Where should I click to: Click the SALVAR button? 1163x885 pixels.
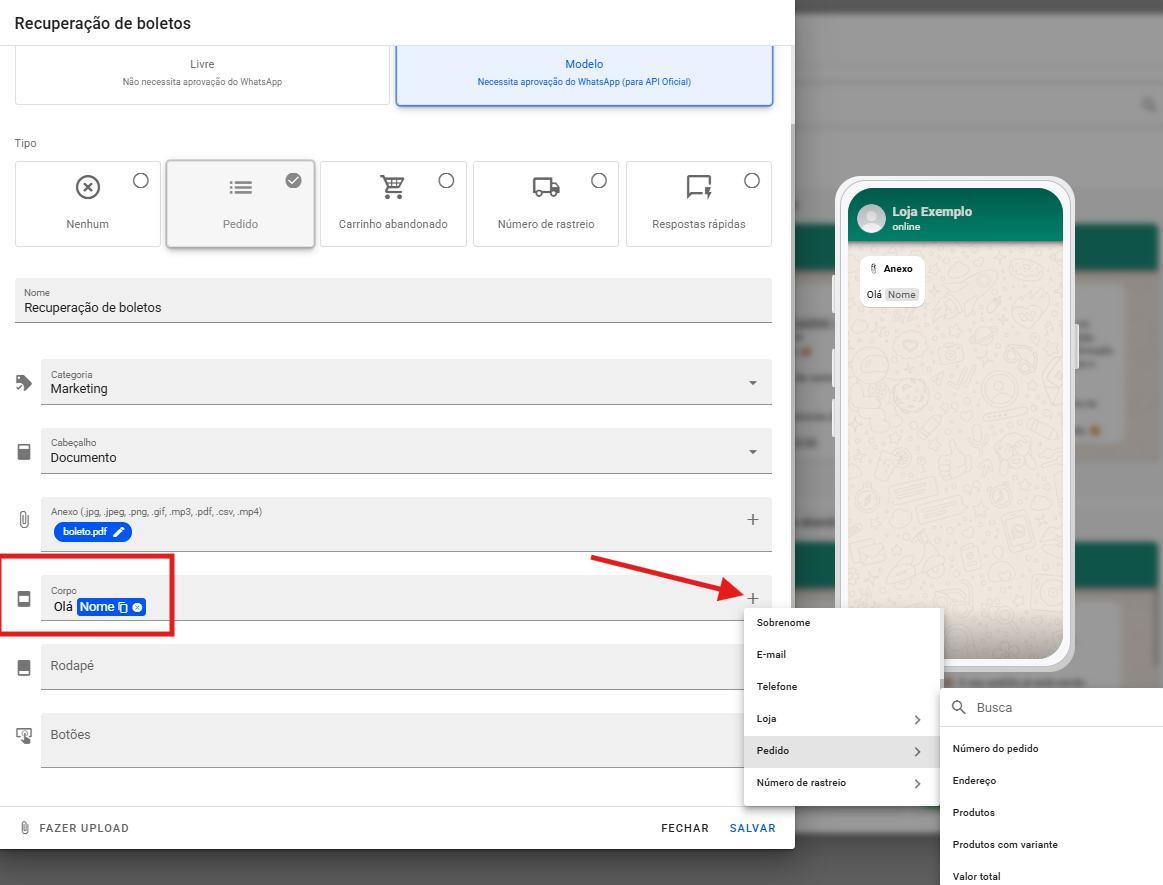click(752, 828)
